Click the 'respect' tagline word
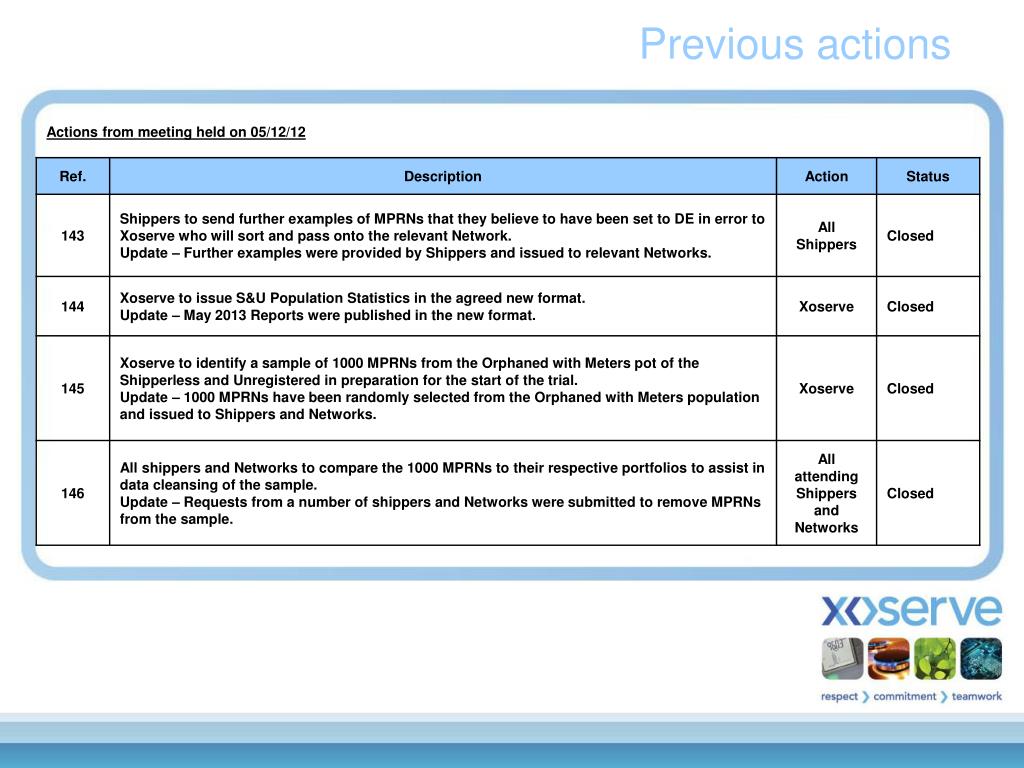This screenshot has width=1024, height=768. [839, 697]
